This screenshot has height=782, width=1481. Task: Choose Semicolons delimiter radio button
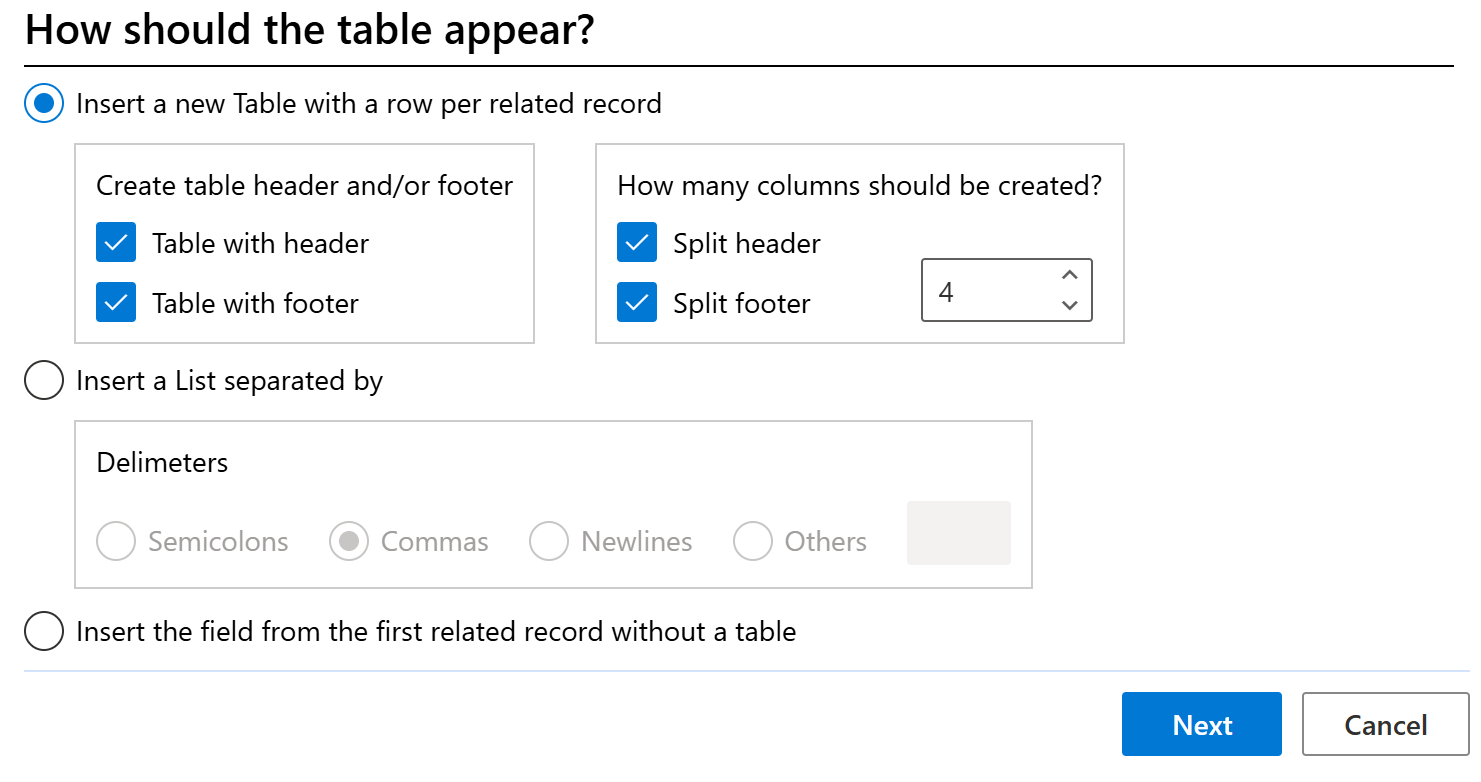point(116,542)
